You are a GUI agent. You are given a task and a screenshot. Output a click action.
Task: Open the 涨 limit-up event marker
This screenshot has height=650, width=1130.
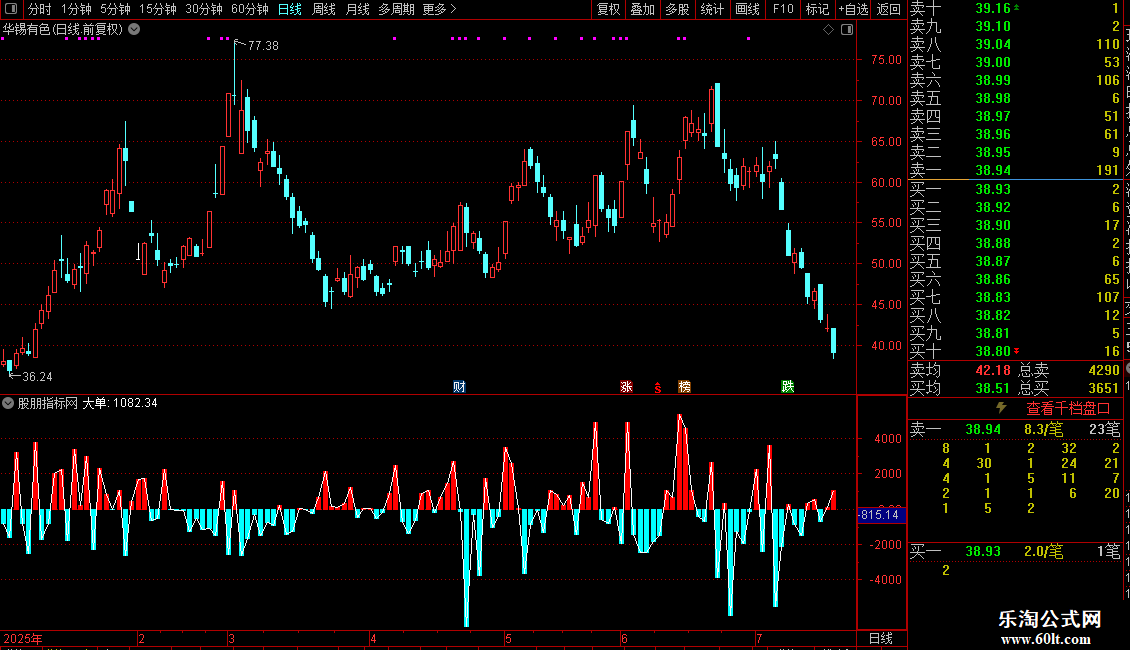(x=626, y=387)
